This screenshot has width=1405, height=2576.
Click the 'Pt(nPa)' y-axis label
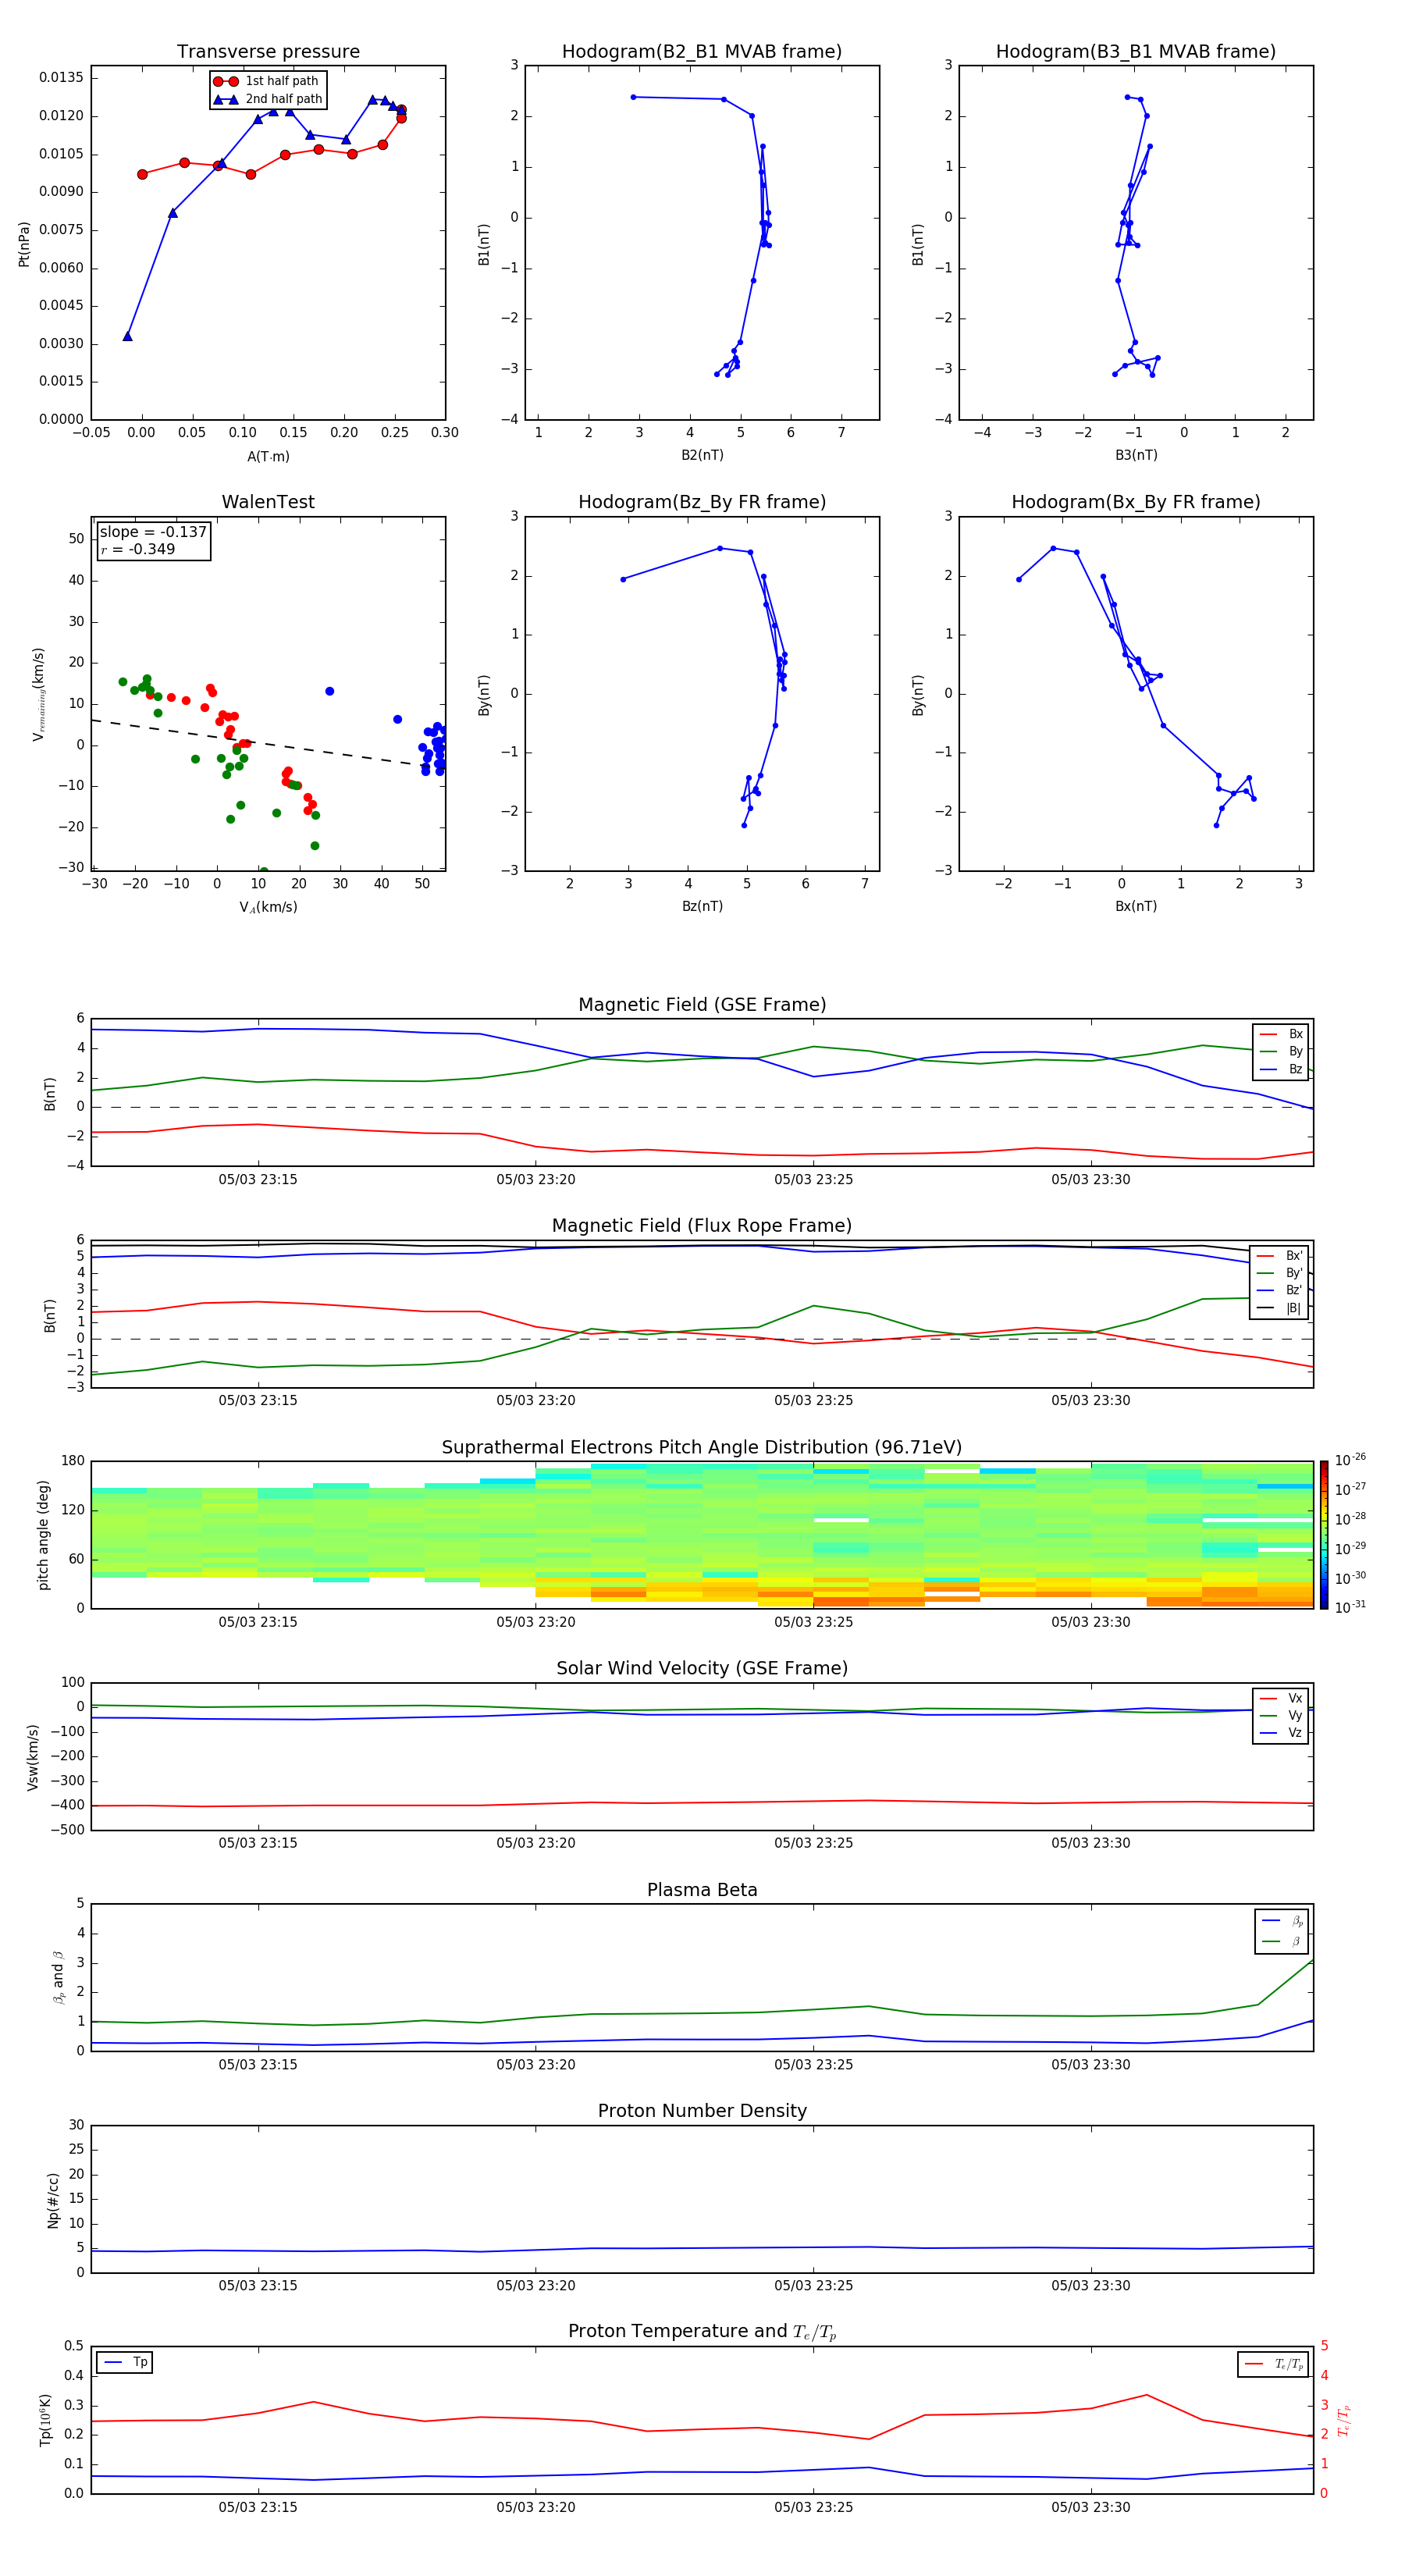point(24,244)
